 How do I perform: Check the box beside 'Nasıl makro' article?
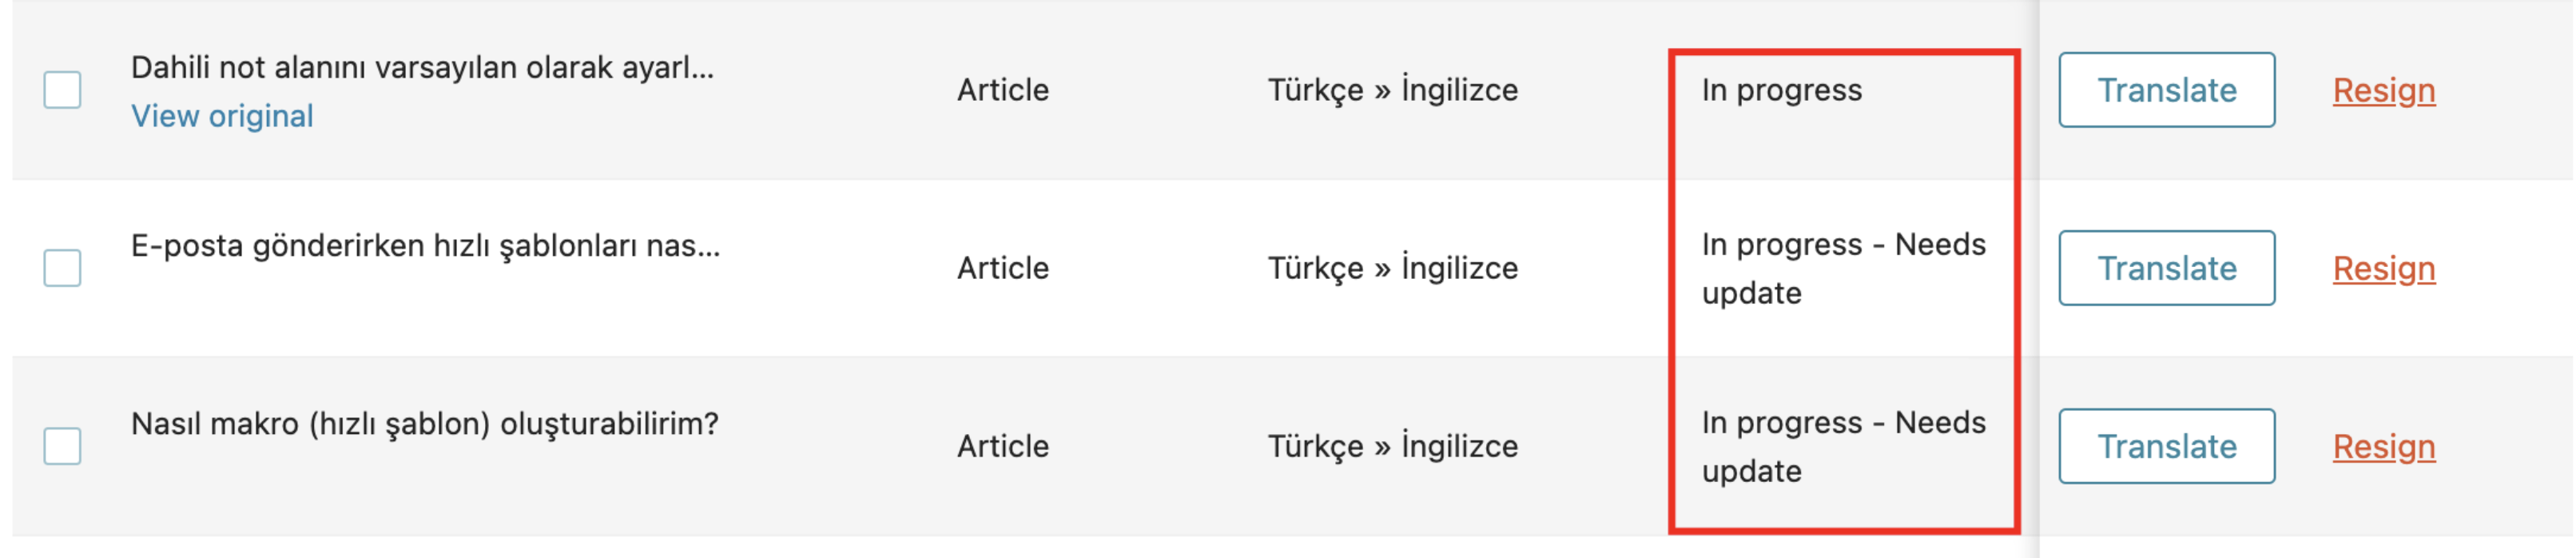tap(62, 446)
